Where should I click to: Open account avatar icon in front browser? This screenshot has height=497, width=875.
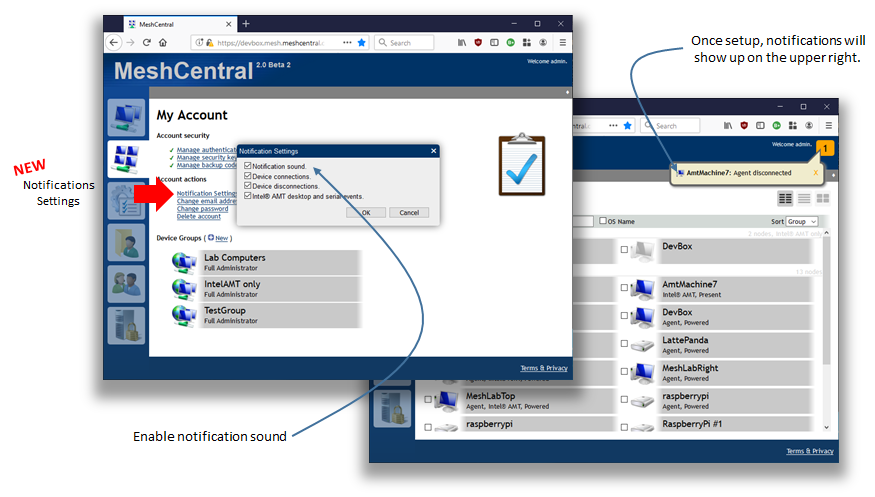(x=543, y=42)
